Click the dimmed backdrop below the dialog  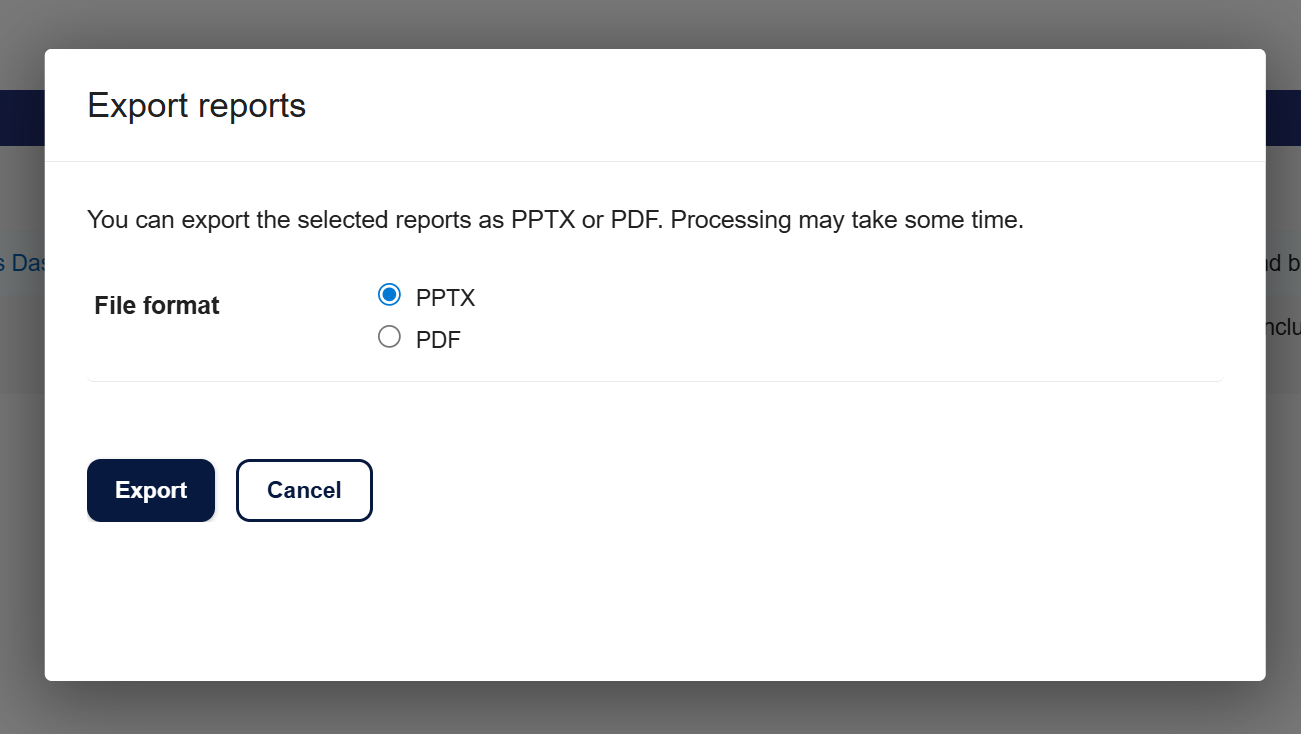(650, 708)
